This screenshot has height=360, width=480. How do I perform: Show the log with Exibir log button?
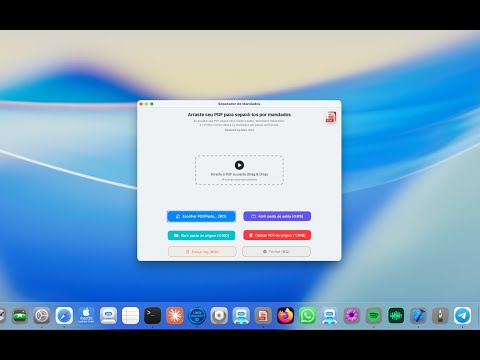202,252
